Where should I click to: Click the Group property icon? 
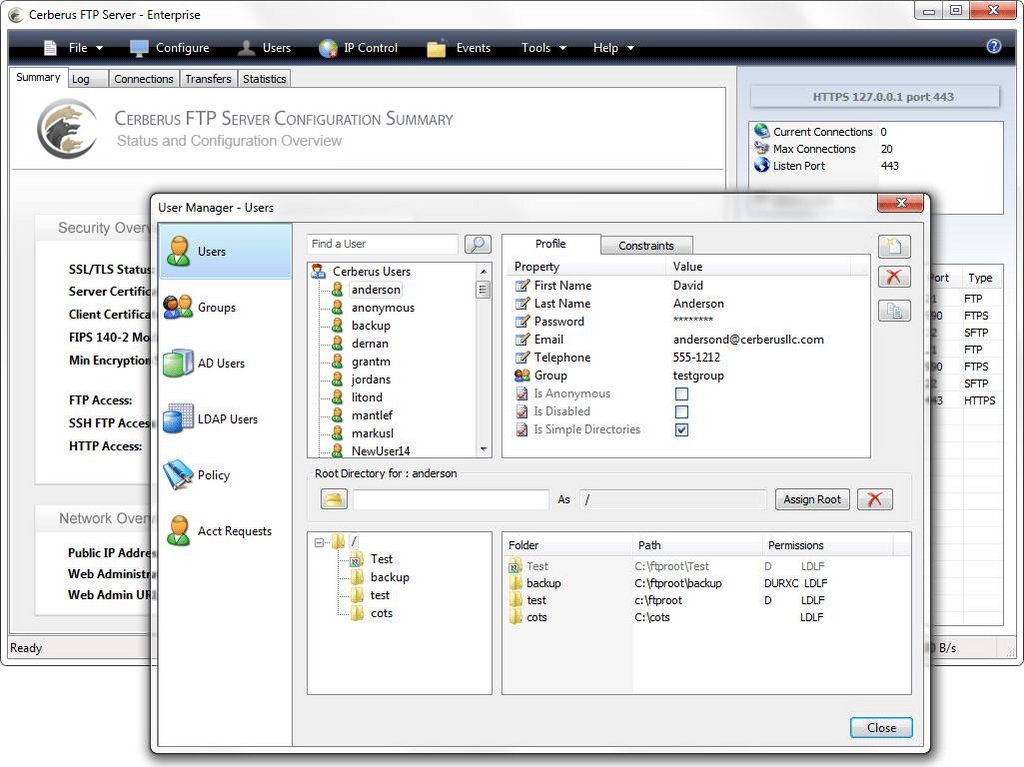tap(522, 376)
